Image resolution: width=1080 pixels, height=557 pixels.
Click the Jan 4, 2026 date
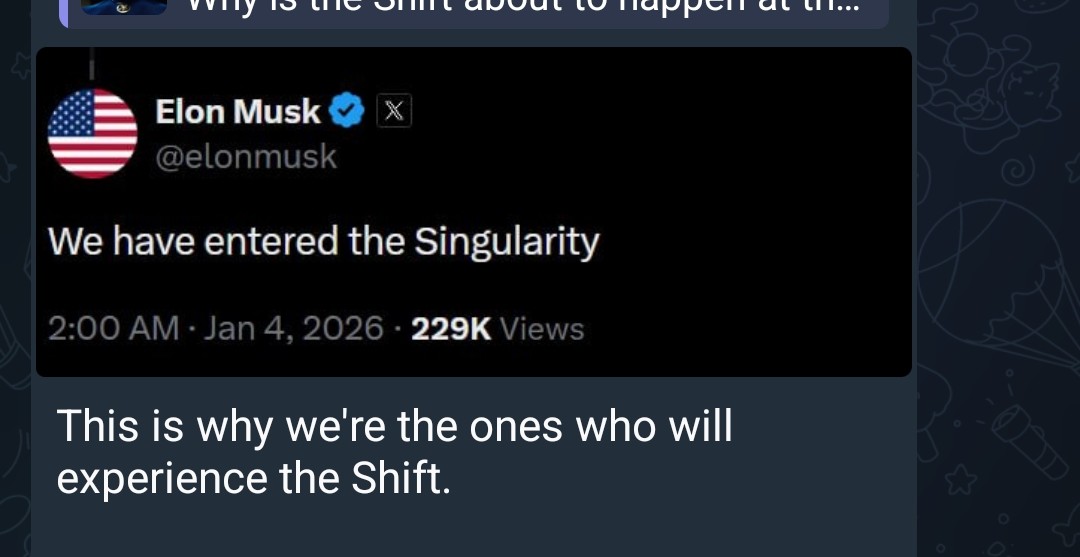tap(293, 327)
